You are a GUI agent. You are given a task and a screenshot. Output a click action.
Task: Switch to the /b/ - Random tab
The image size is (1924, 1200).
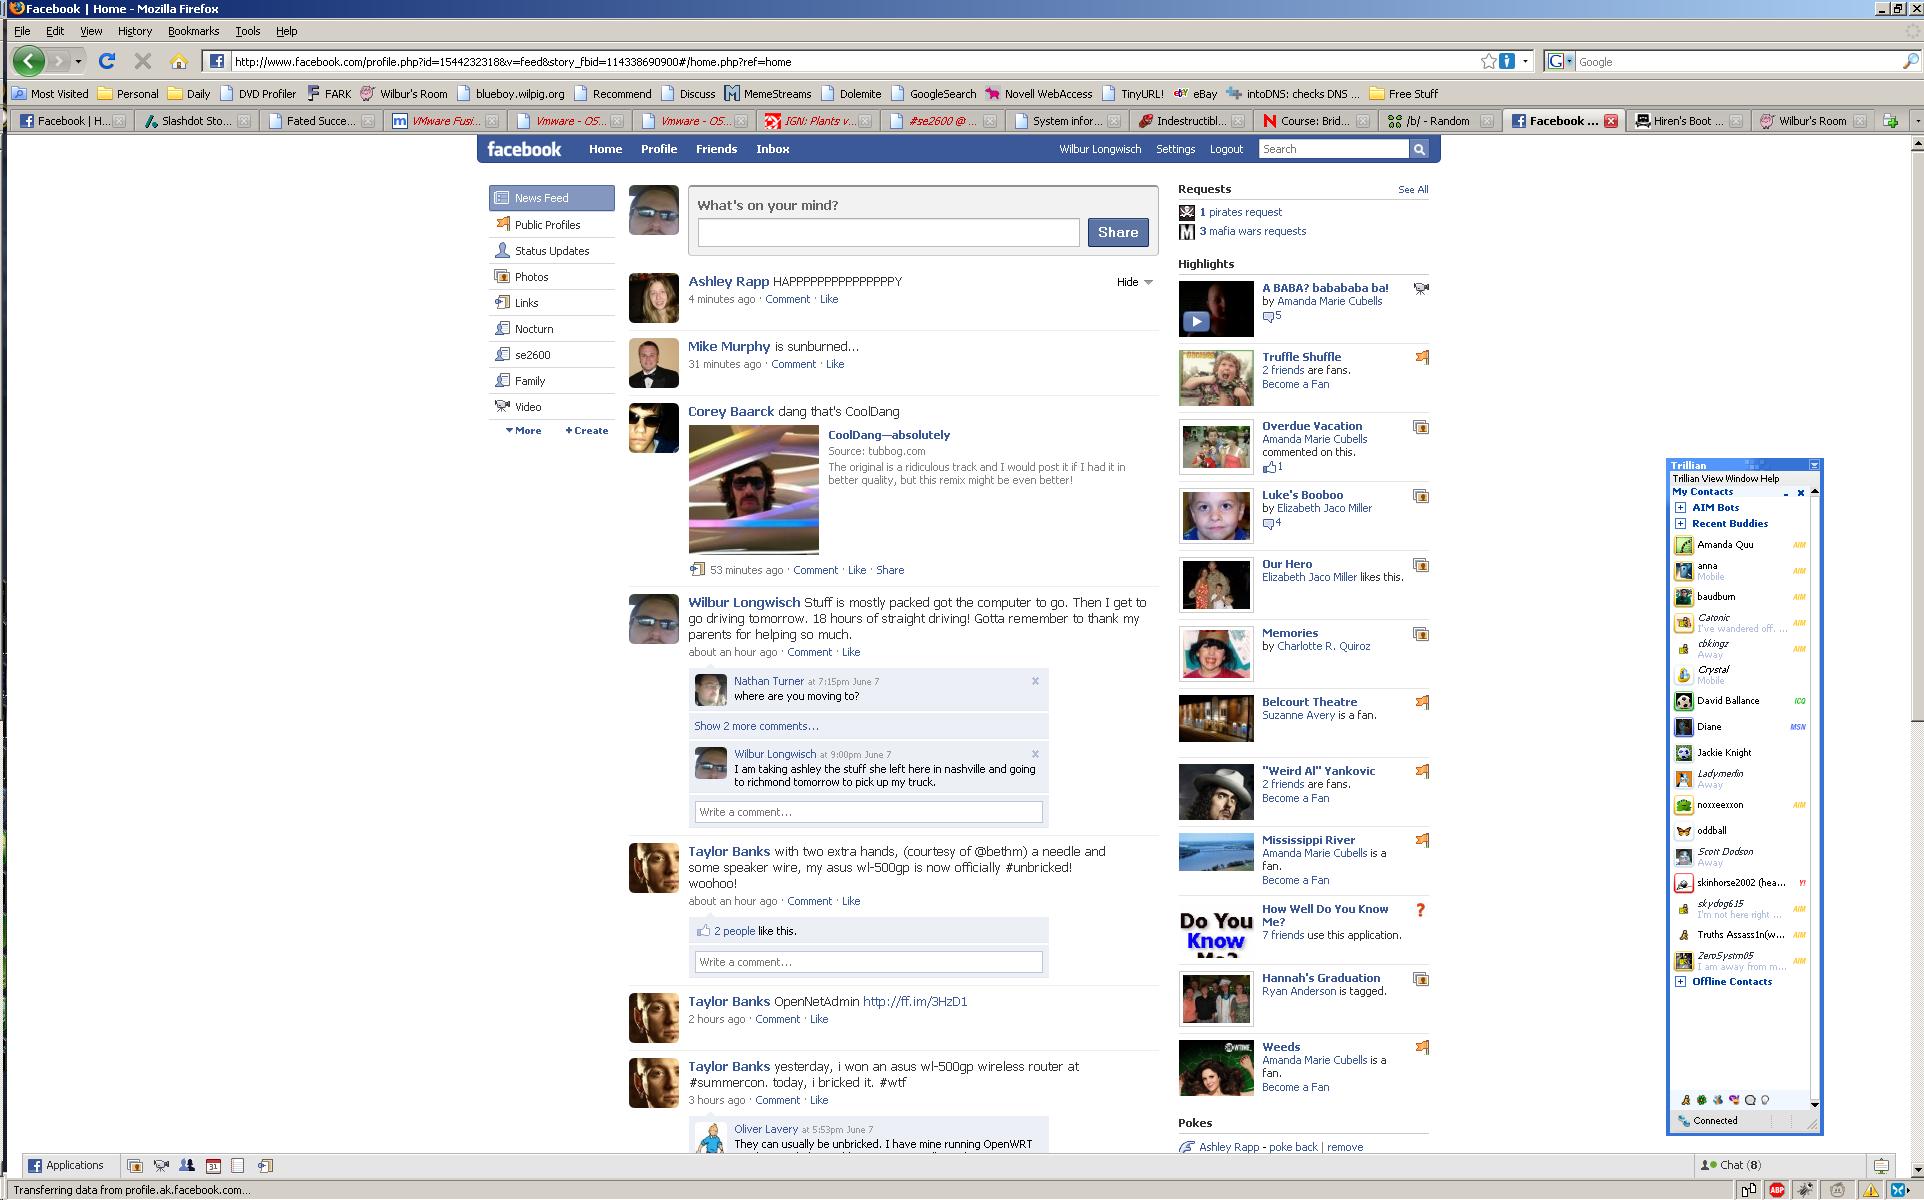tap(1438, 121)
